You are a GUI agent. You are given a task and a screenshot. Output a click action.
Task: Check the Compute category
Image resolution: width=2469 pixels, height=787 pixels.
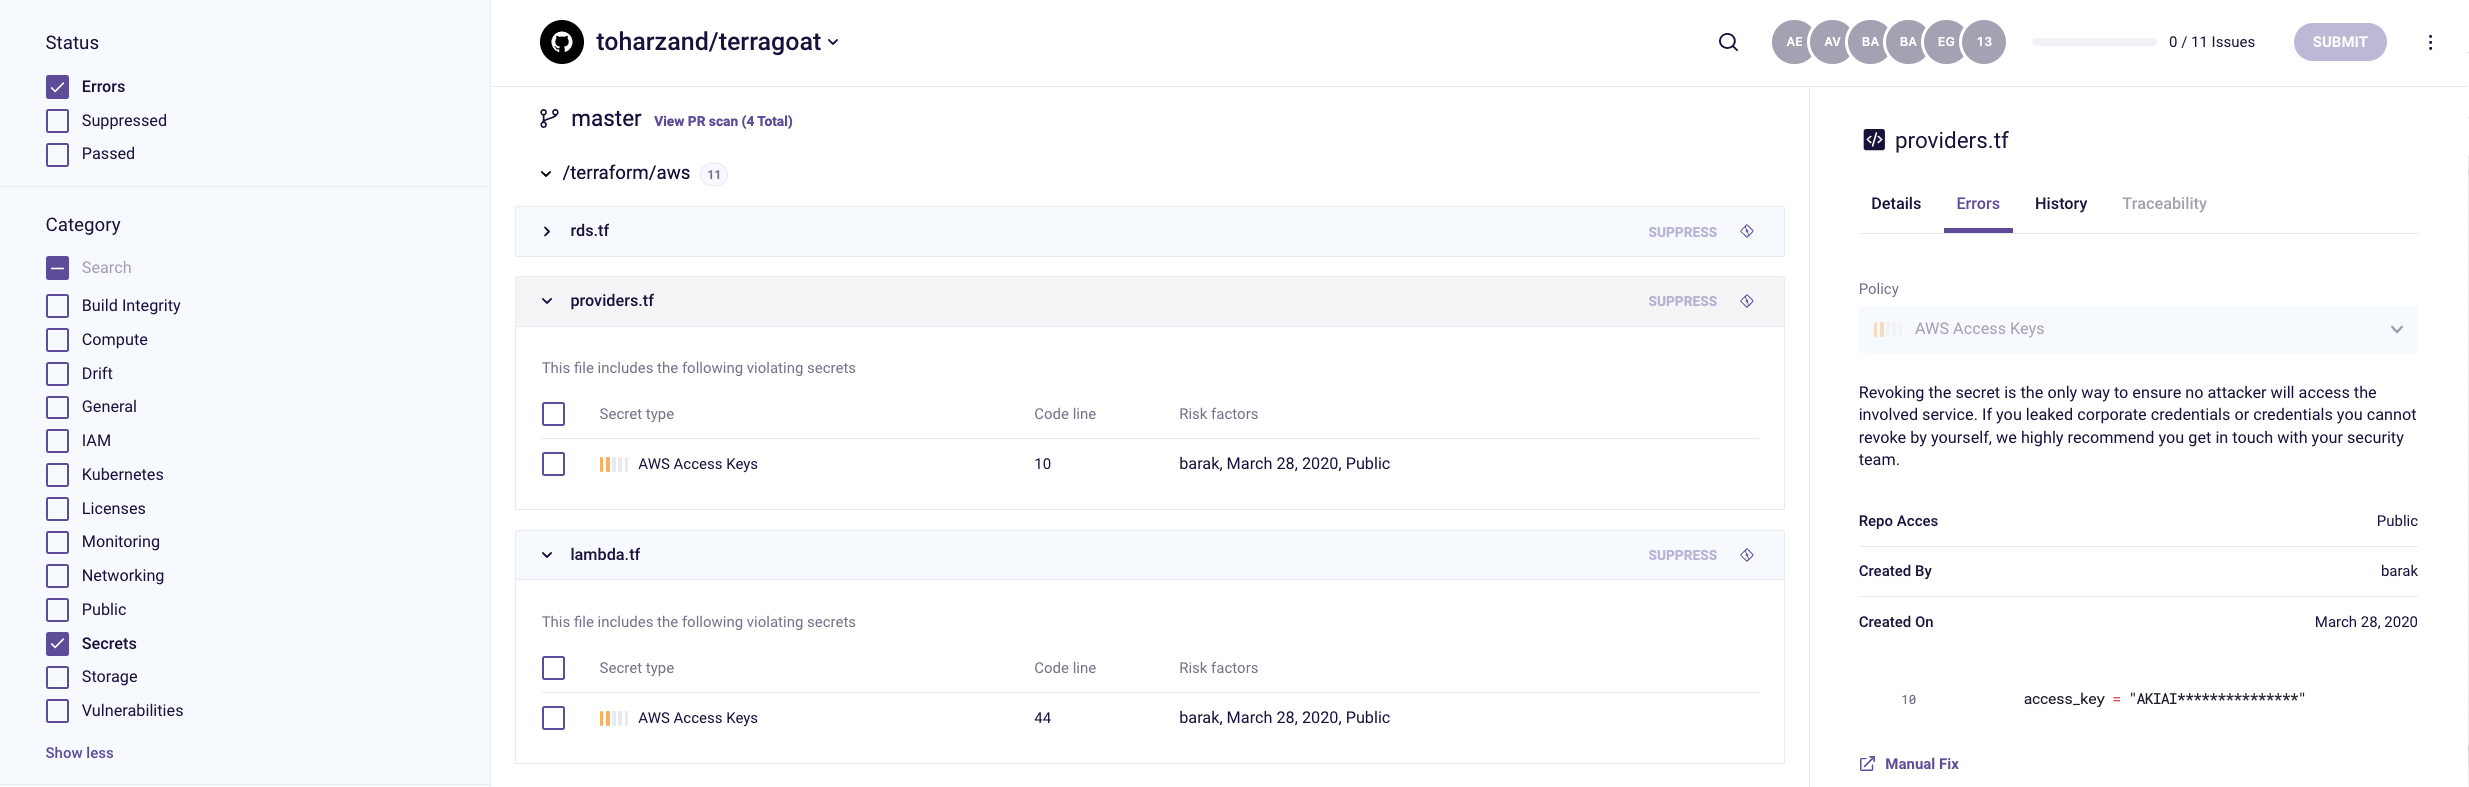coord(58,340)
